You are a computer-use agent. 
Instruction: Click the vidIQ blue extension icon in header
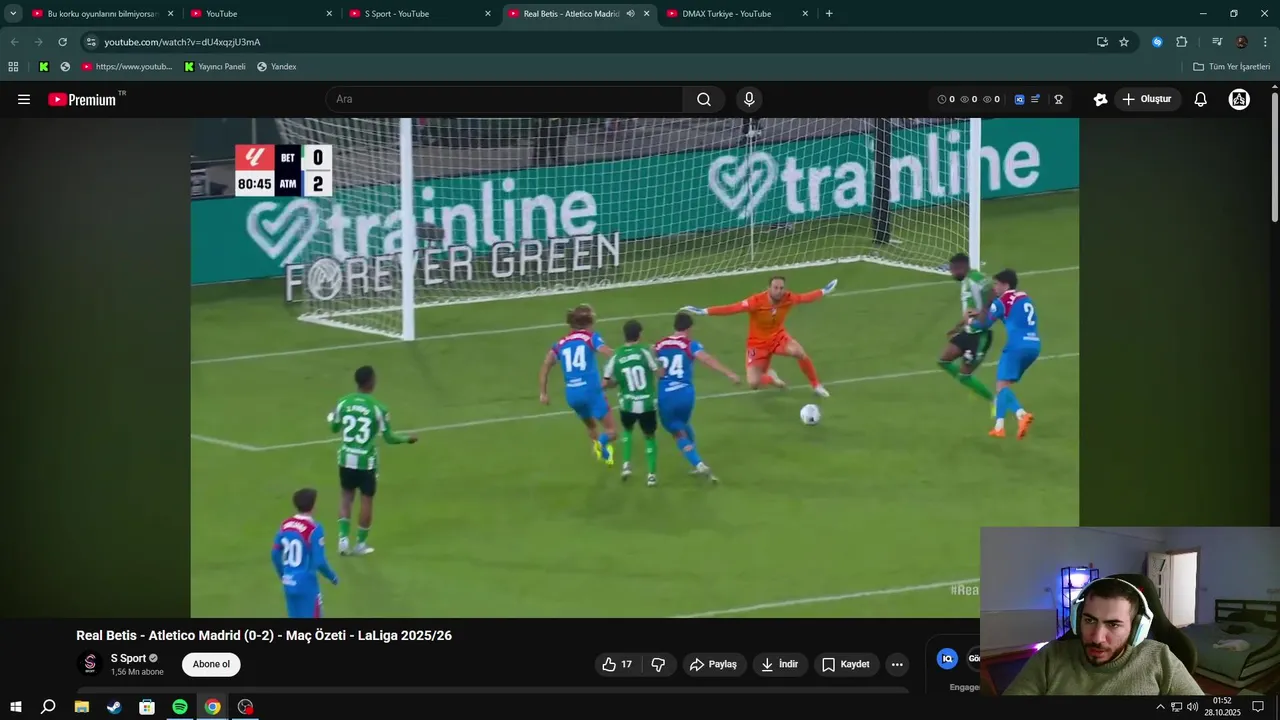click(1019, 99)
